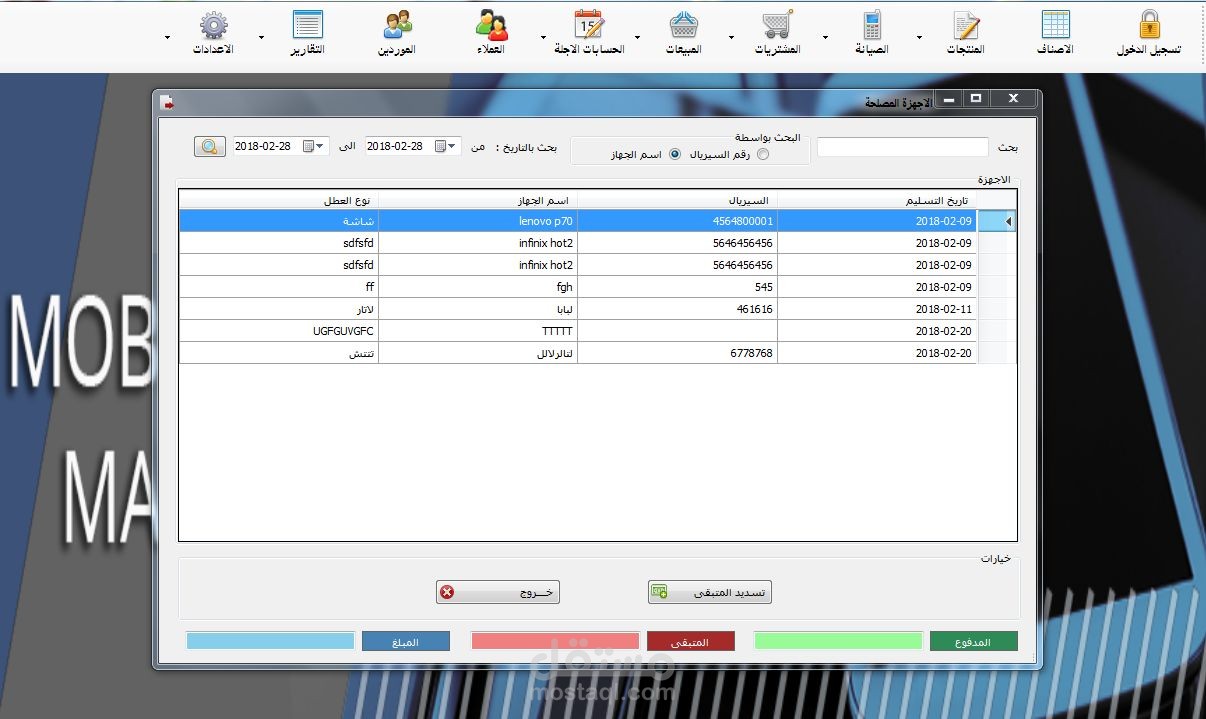The image size is (1206, 719).
Task: Open the الصيانة maintenance phone icon
Action: (872, 24)
